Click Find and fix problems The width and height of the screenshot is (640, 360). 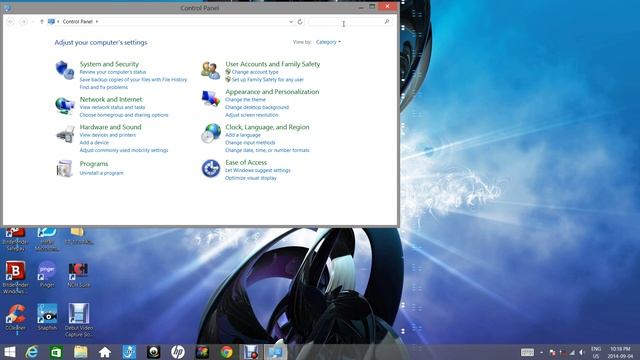(x=104, y=87)
